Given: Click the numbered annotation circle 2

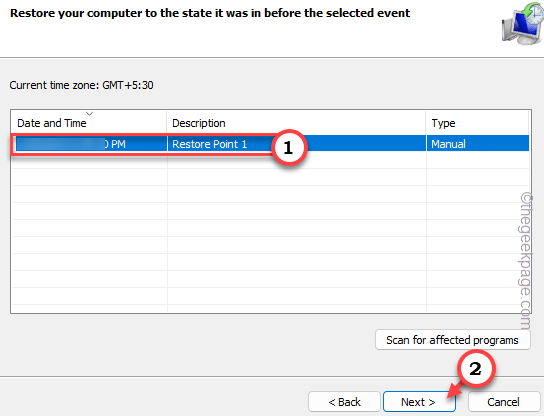Looking at the screenshot, I should pyautogui.click(x=476, y=368).
